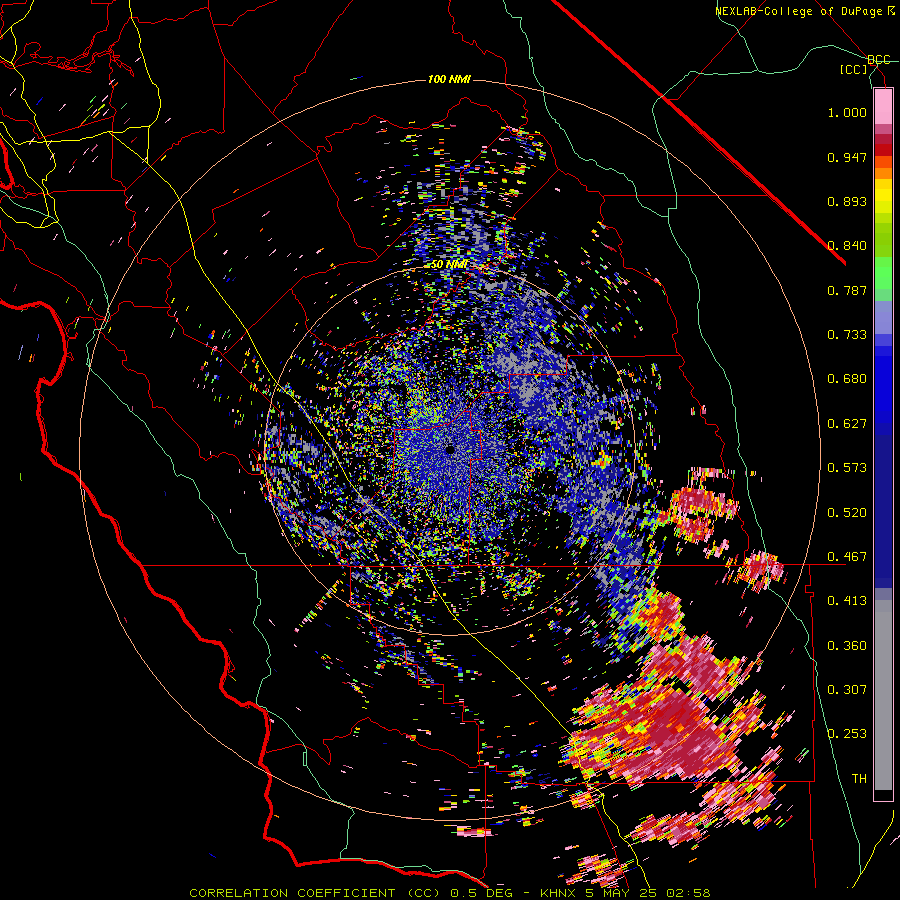Select the 0.840 scale value
The width and height of the screenshot is (900, 900).
coord(847,246)
